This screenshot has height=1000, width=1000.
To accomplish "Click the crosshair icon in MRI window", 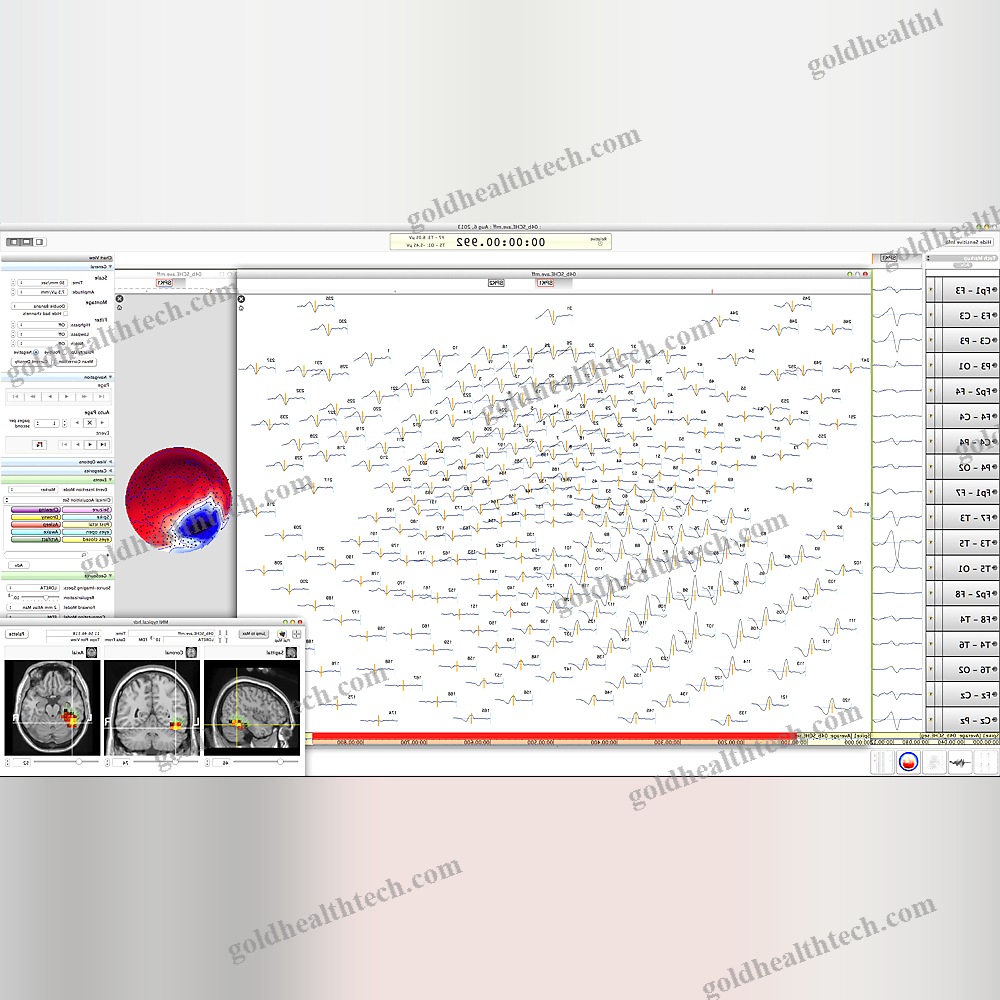I will [x=297, y=634].
